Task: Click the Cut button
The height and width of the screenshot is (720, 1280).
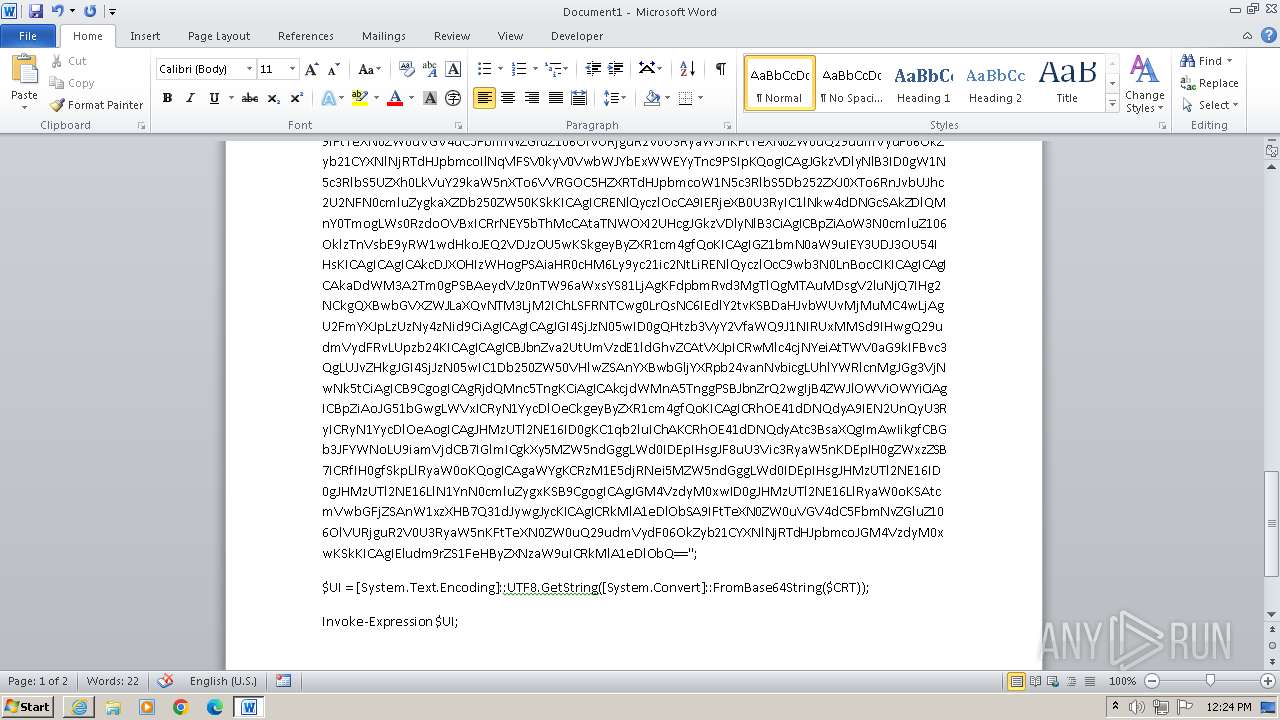Action: click(x=68, y=61)
